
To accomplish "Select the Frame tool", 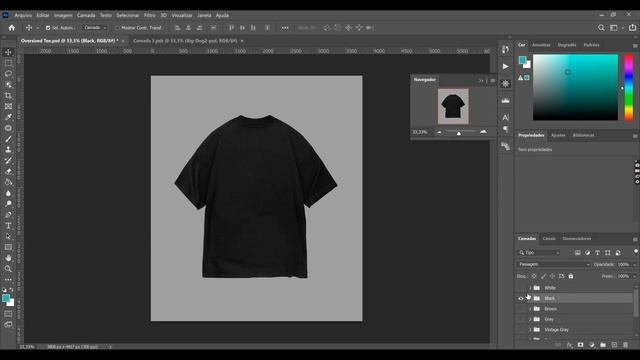I will tap(8, 106).
